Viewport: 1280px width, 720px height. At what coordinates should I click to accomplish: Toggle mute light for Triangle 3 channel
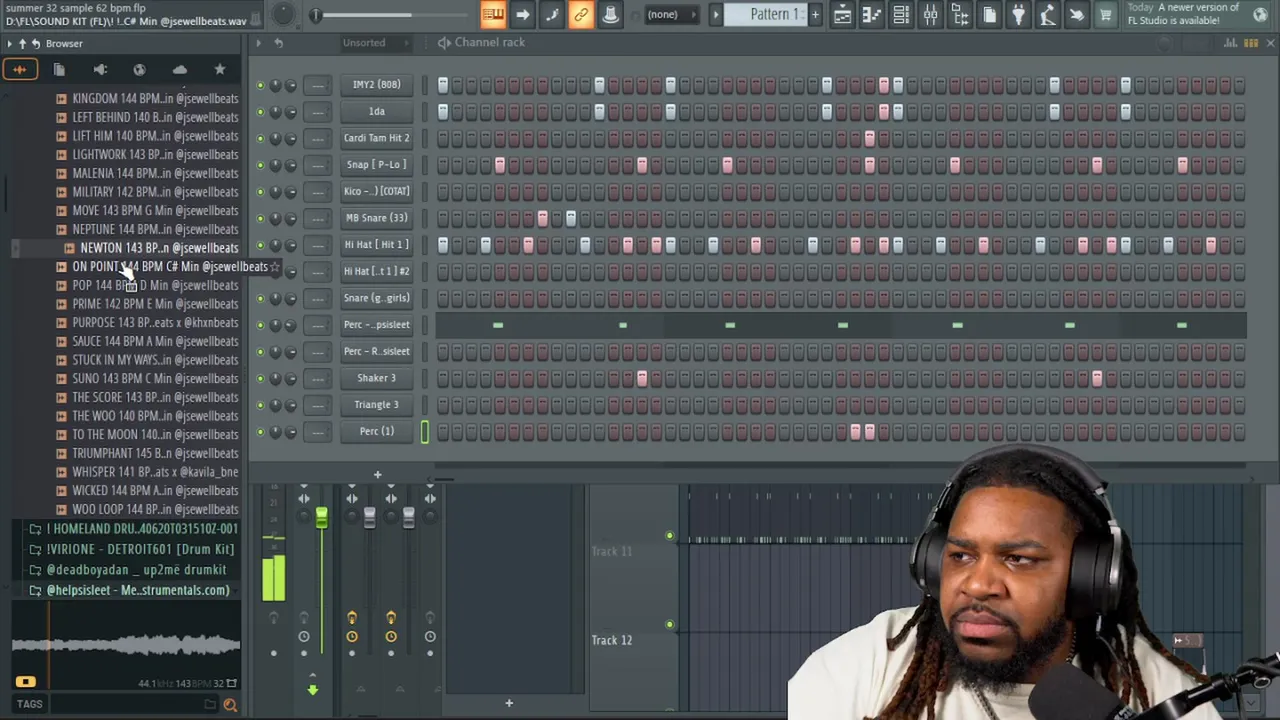[260, 405]
